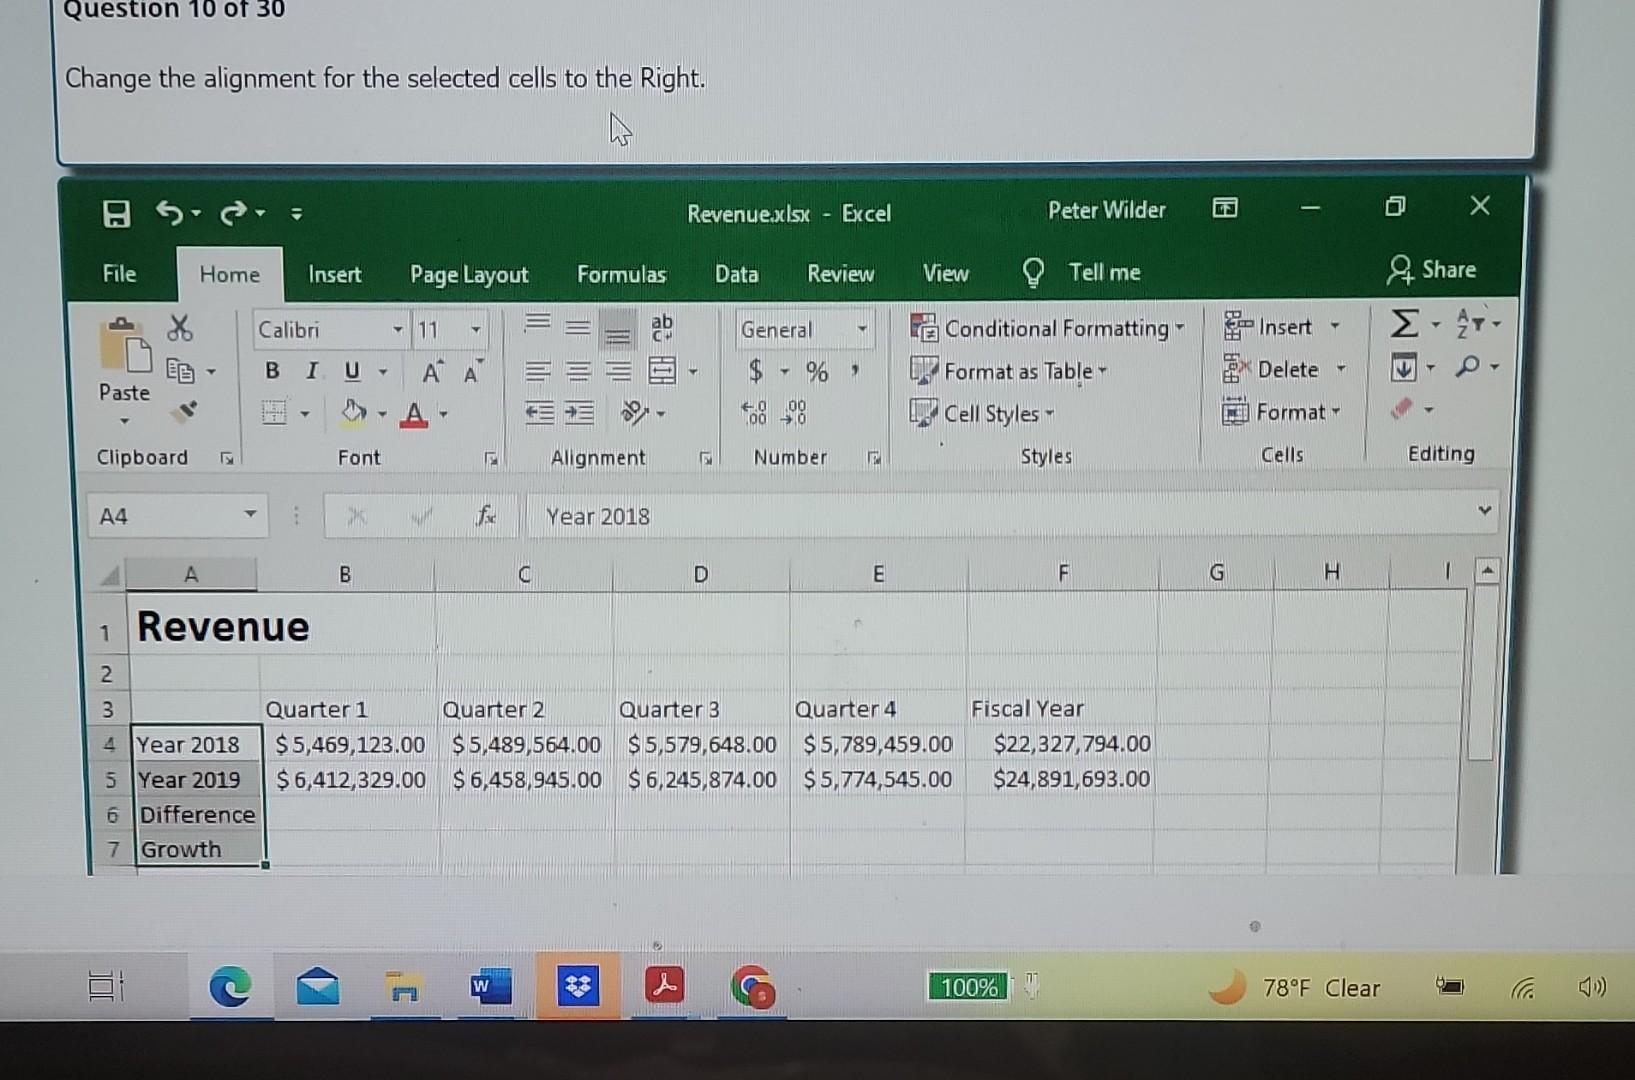
Task: Open Conditional Formatting menu
Action: [x=1047, y=328]
